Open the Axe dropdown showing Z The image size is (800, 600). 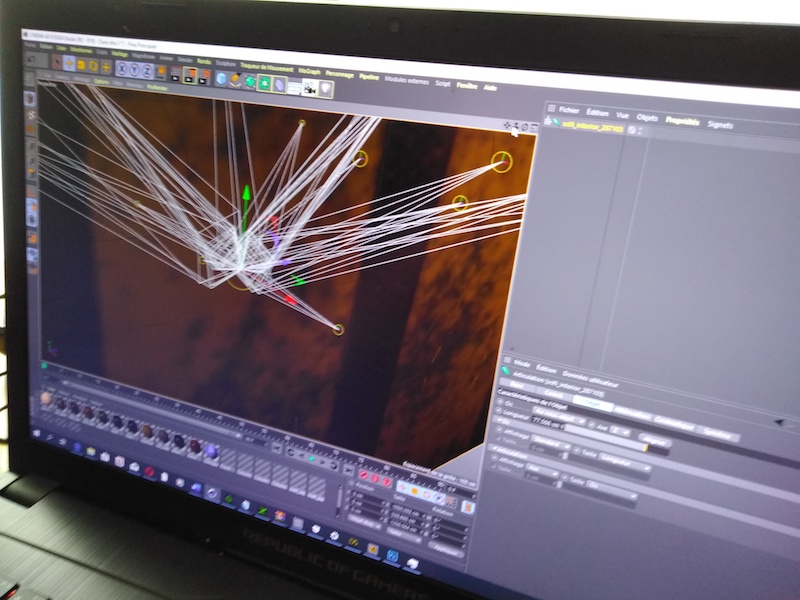tap(620, 431)
